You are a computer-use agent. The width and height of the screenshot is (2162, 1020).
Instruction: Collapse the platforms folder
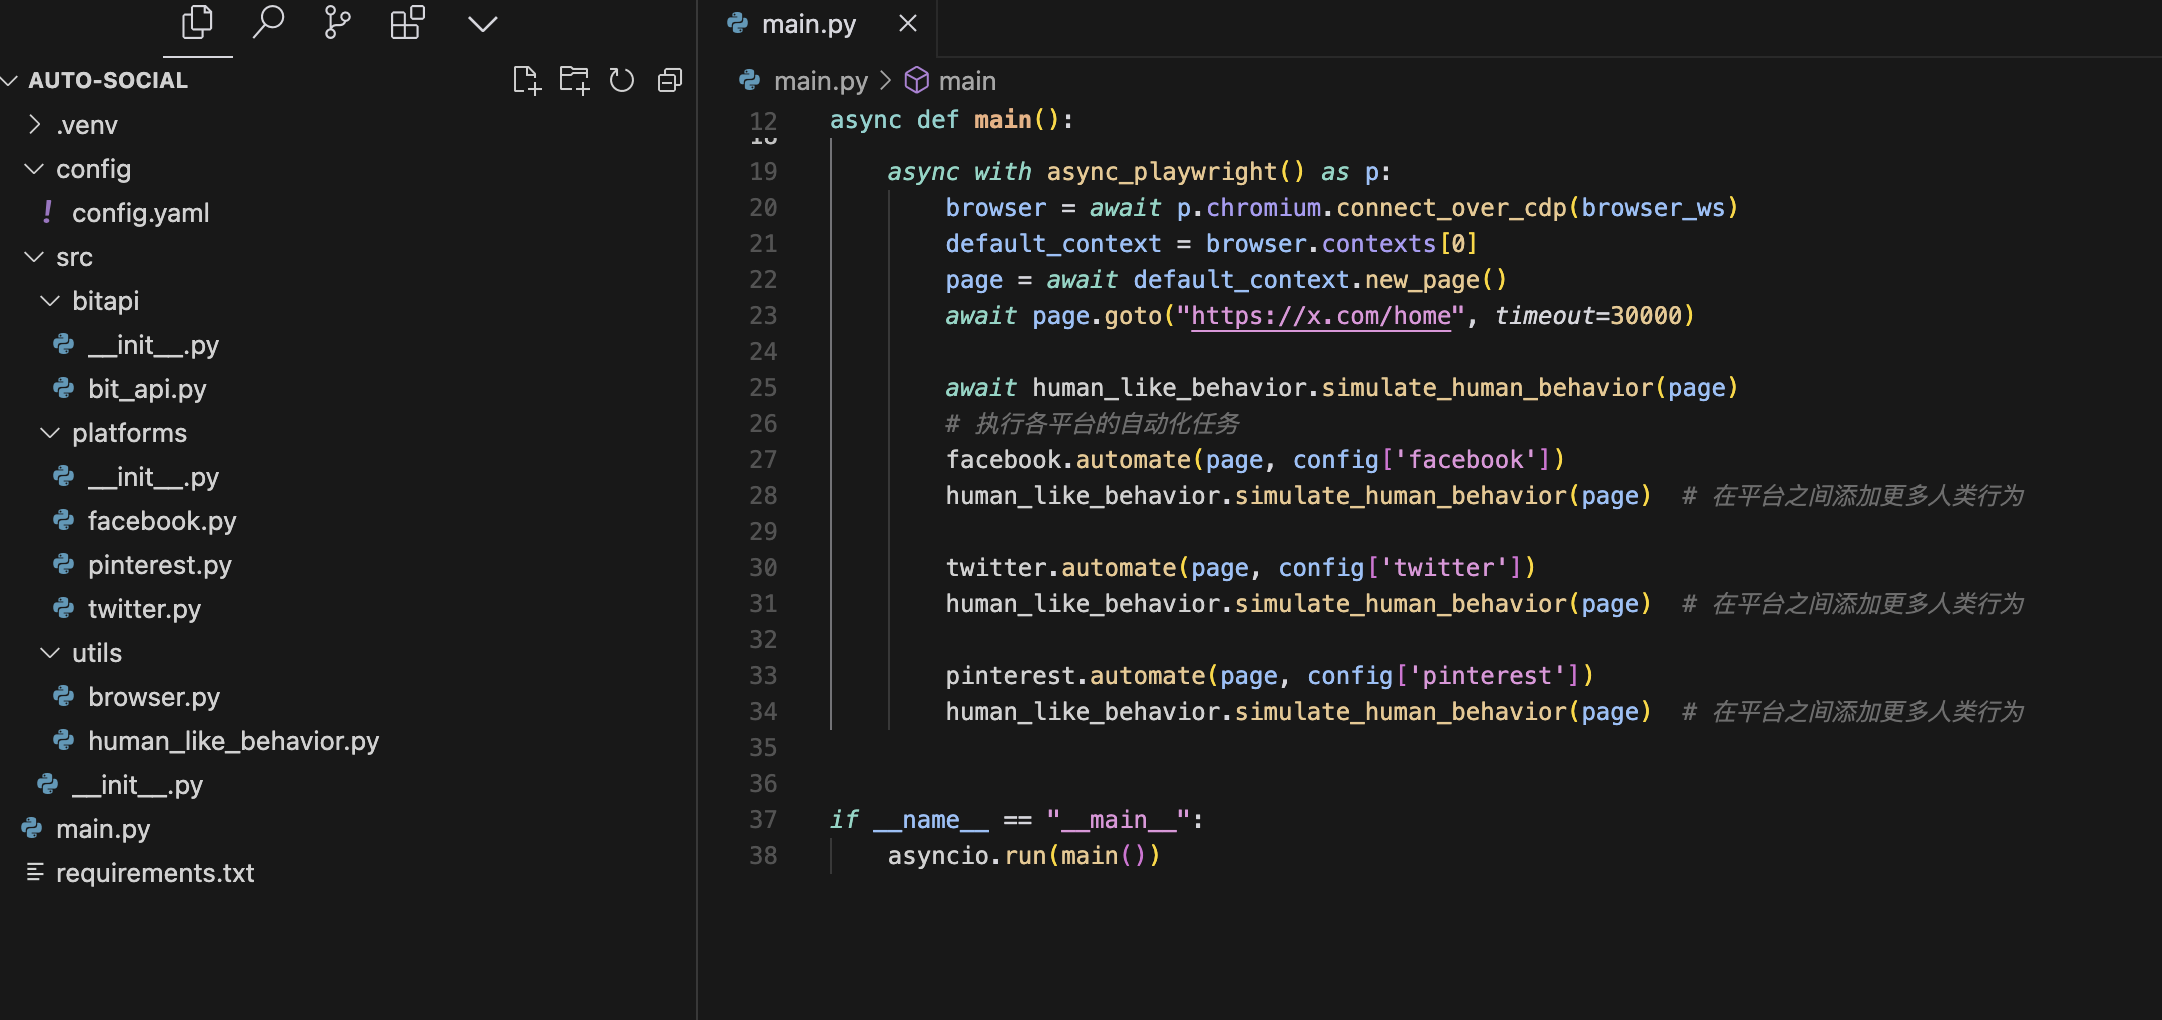(x=128, y=433)
